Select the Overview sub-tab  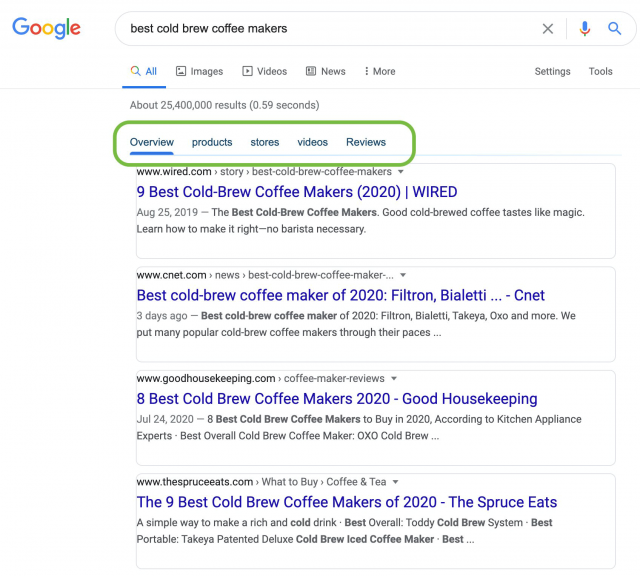coord(151,142)
